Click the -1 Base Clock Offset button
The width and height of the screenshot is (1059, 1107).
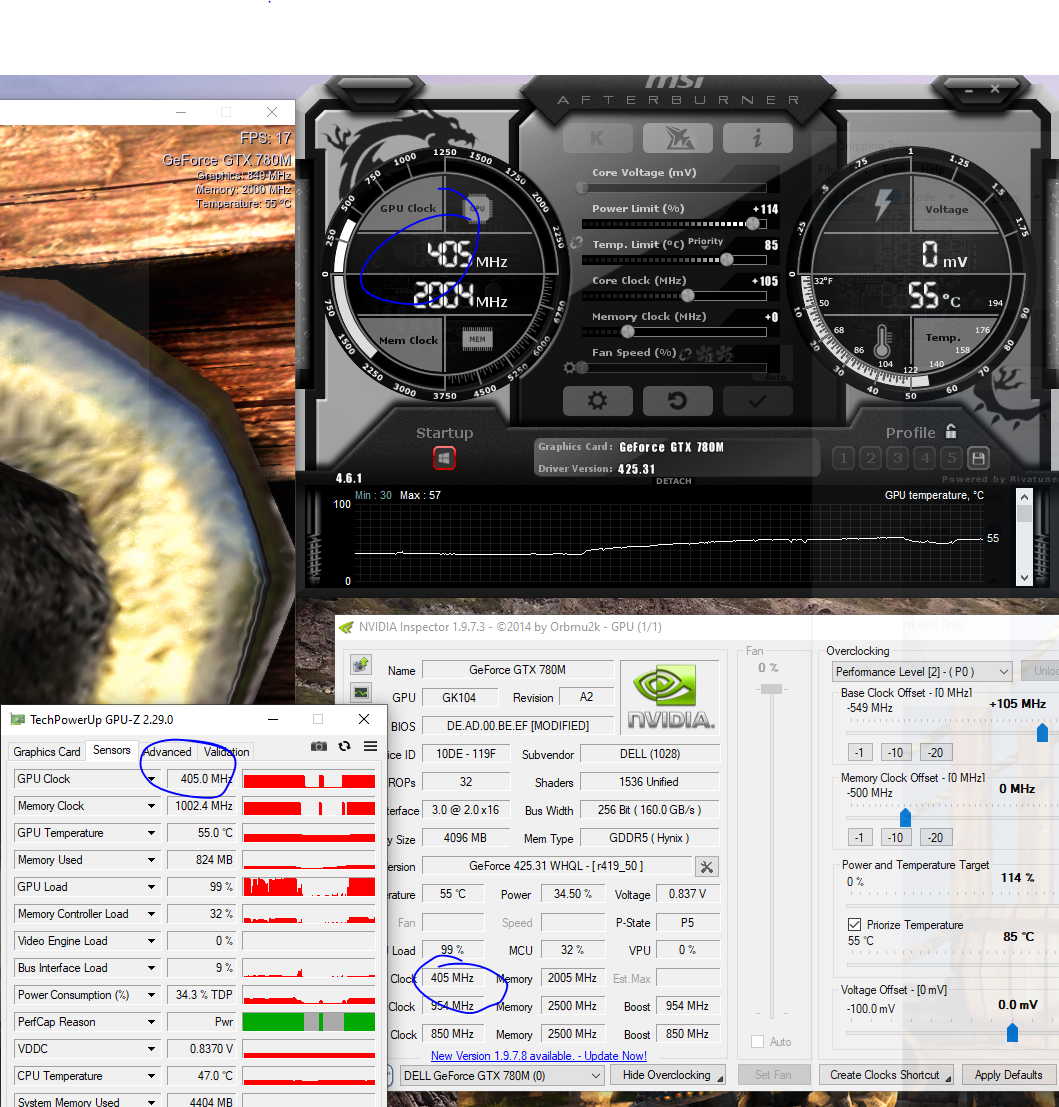pyautogui.click(x=859, y=753)
